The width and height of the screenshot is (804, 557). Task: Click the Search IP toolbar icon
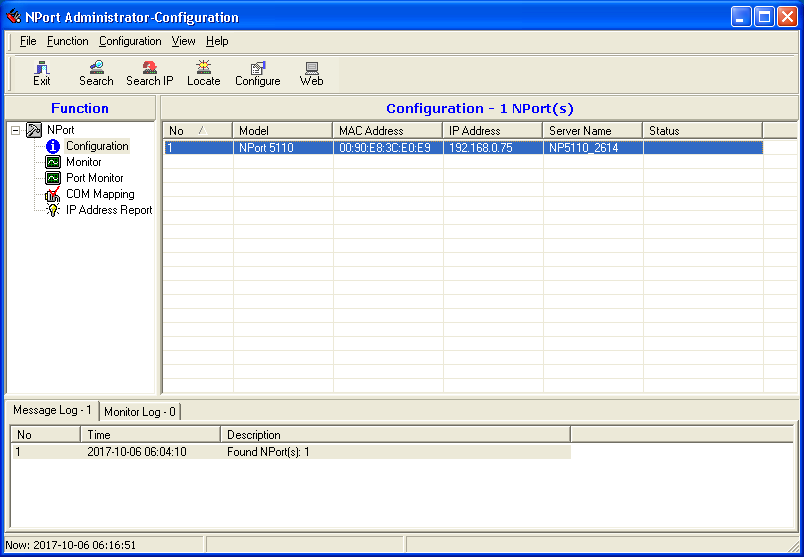(x=150, y=73)
